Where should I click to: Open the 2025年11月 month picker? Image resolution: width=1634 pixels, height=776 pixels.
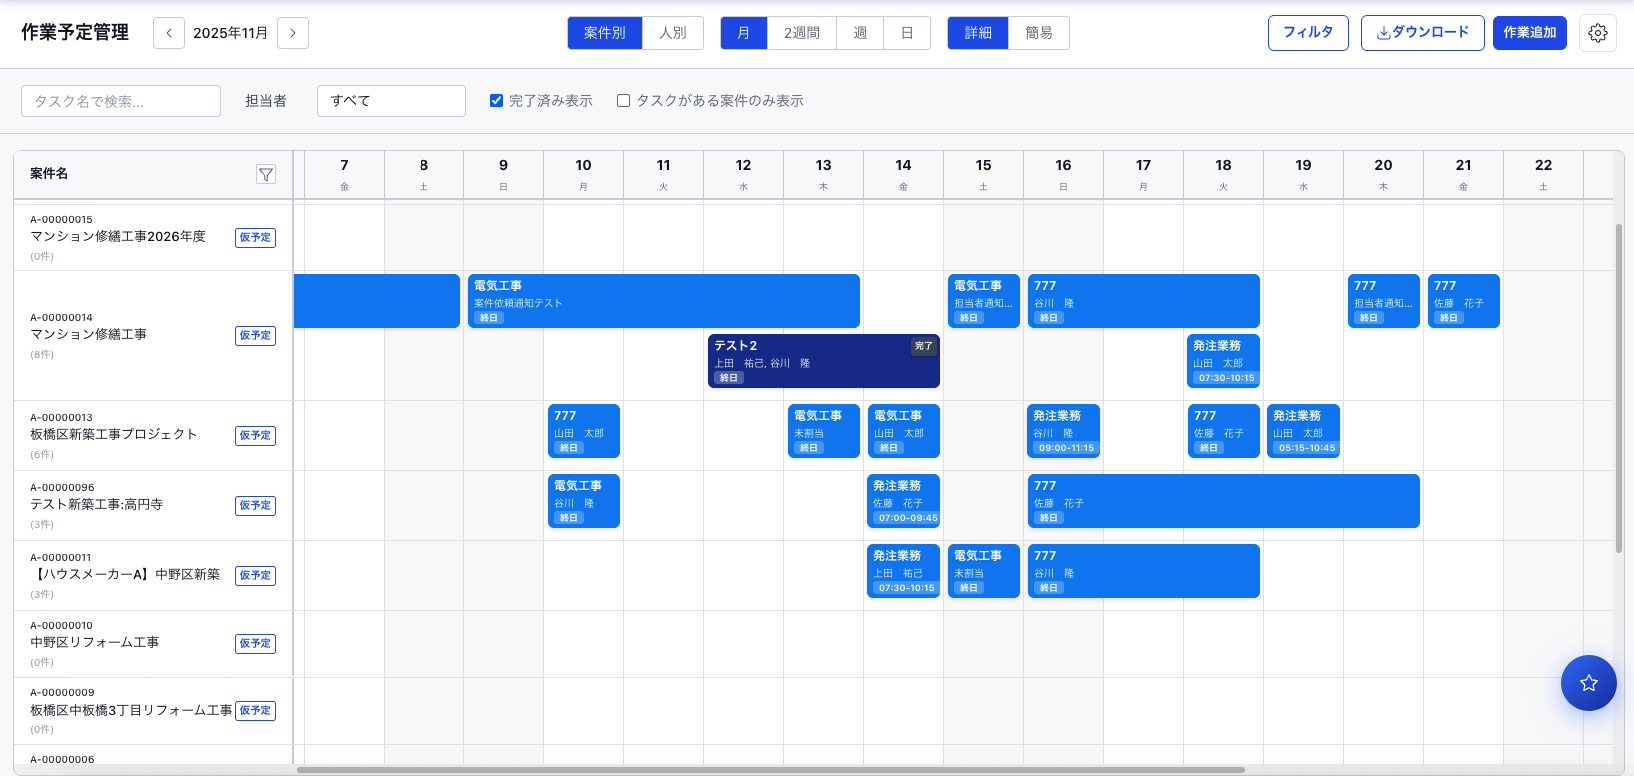coord(231,33)
